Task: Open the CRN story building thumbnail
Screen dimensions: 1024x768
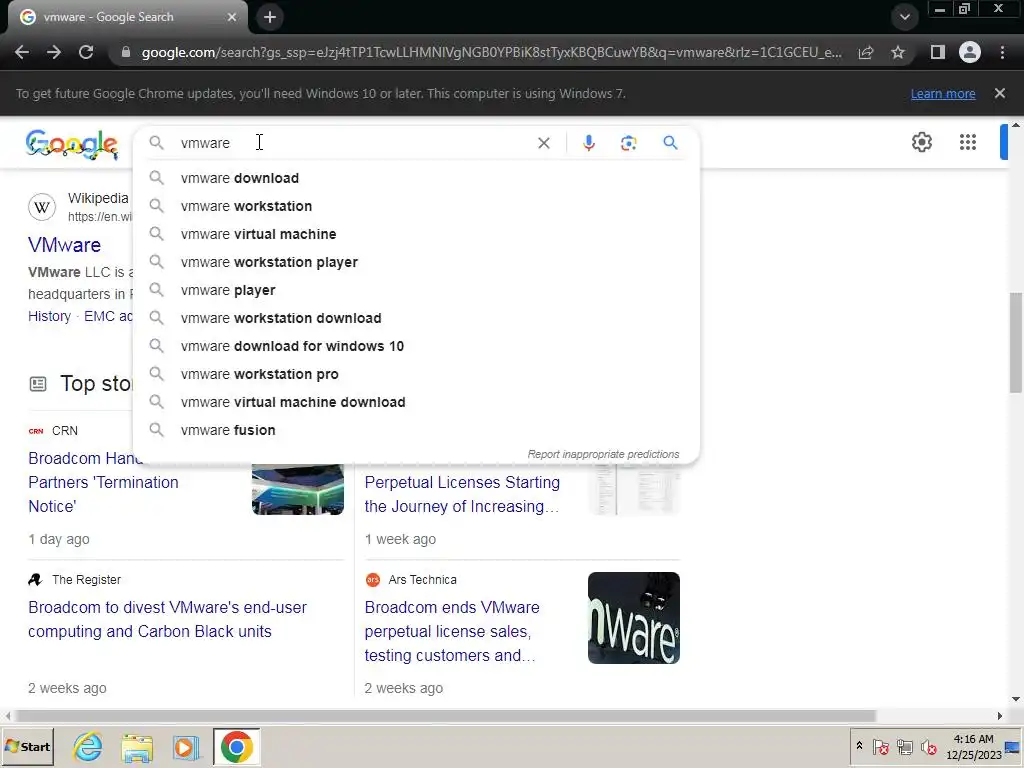Action: [x=298, y=489]
